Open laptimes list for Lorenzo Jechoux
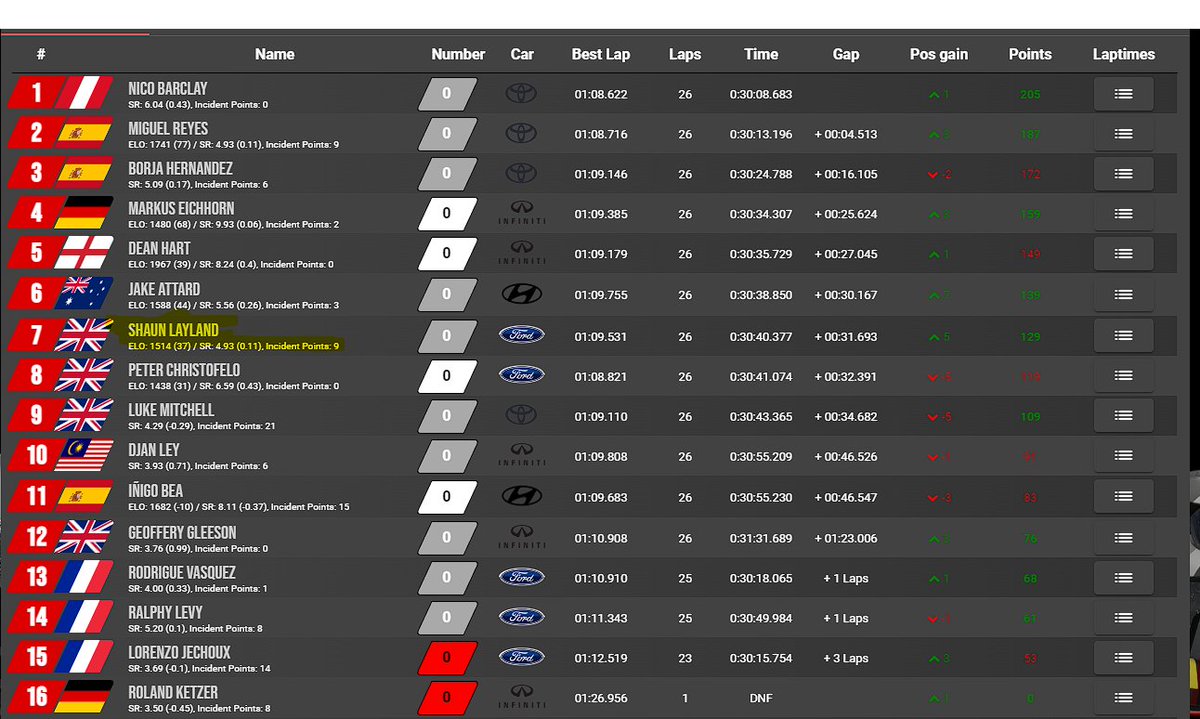Viewport: 1200px width, 719px height. point(1123,658)
